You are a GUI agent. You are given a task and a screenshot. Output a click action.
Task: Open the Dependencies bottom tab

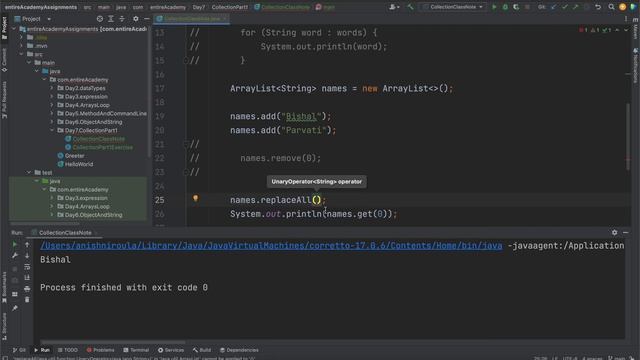(x=239, y=350)
